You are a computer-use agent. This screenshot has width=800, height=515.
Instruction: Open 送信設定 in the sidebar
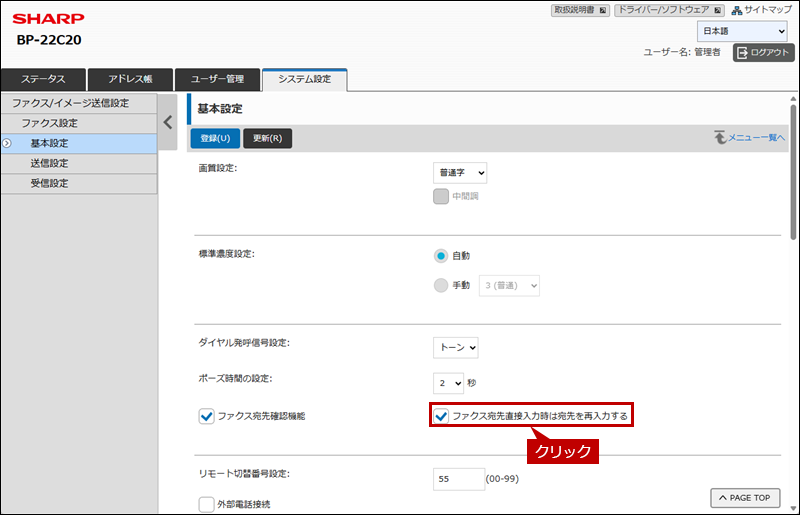pyautogui.click(x=79, y=163)
